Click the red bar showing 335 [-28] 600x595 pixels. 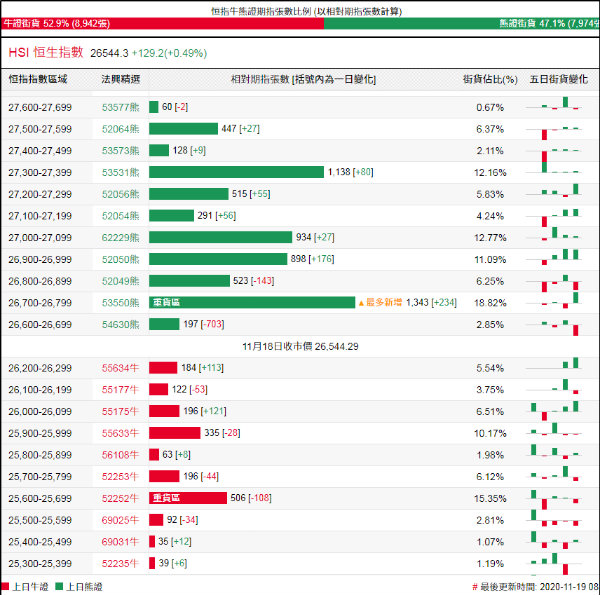coord(174,433)
